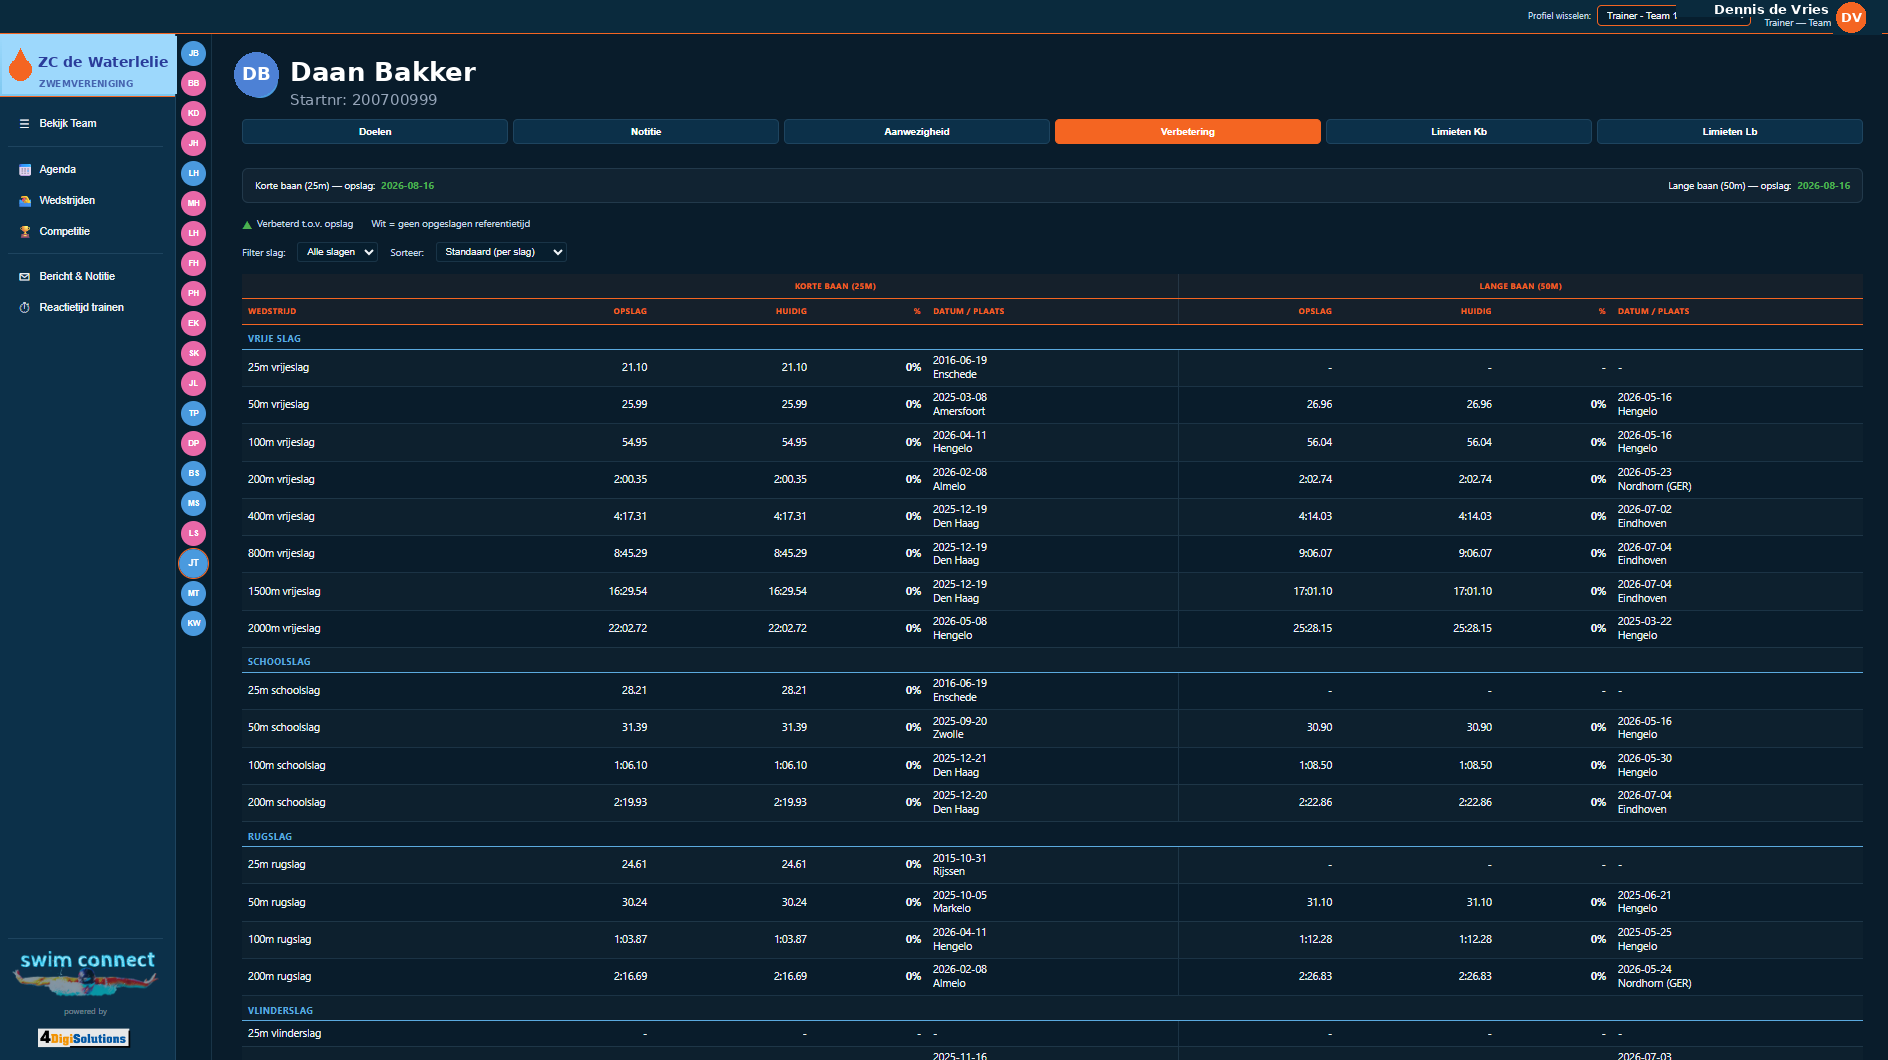Select the blue LH swimmer avatar
The image size is (1888, 1060).
pos(194,173)
